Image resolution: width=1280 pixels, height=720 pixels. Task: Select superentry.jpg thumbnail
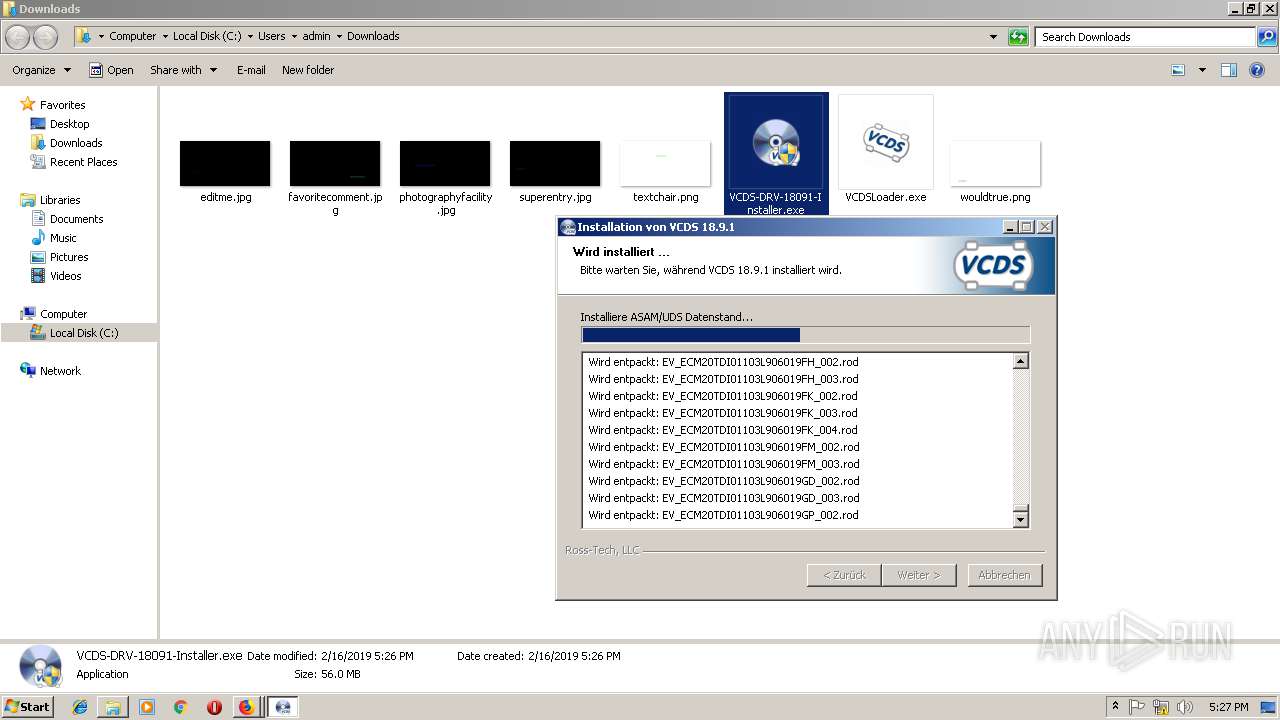[x=555, y=163]
